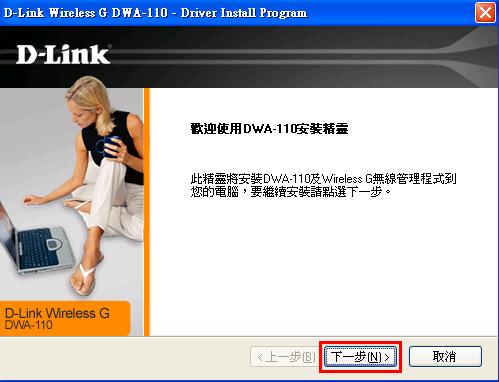
Task: Click the welcome heading 歡迎使用DWA-110安裝精靈
Action: [269, 128]
